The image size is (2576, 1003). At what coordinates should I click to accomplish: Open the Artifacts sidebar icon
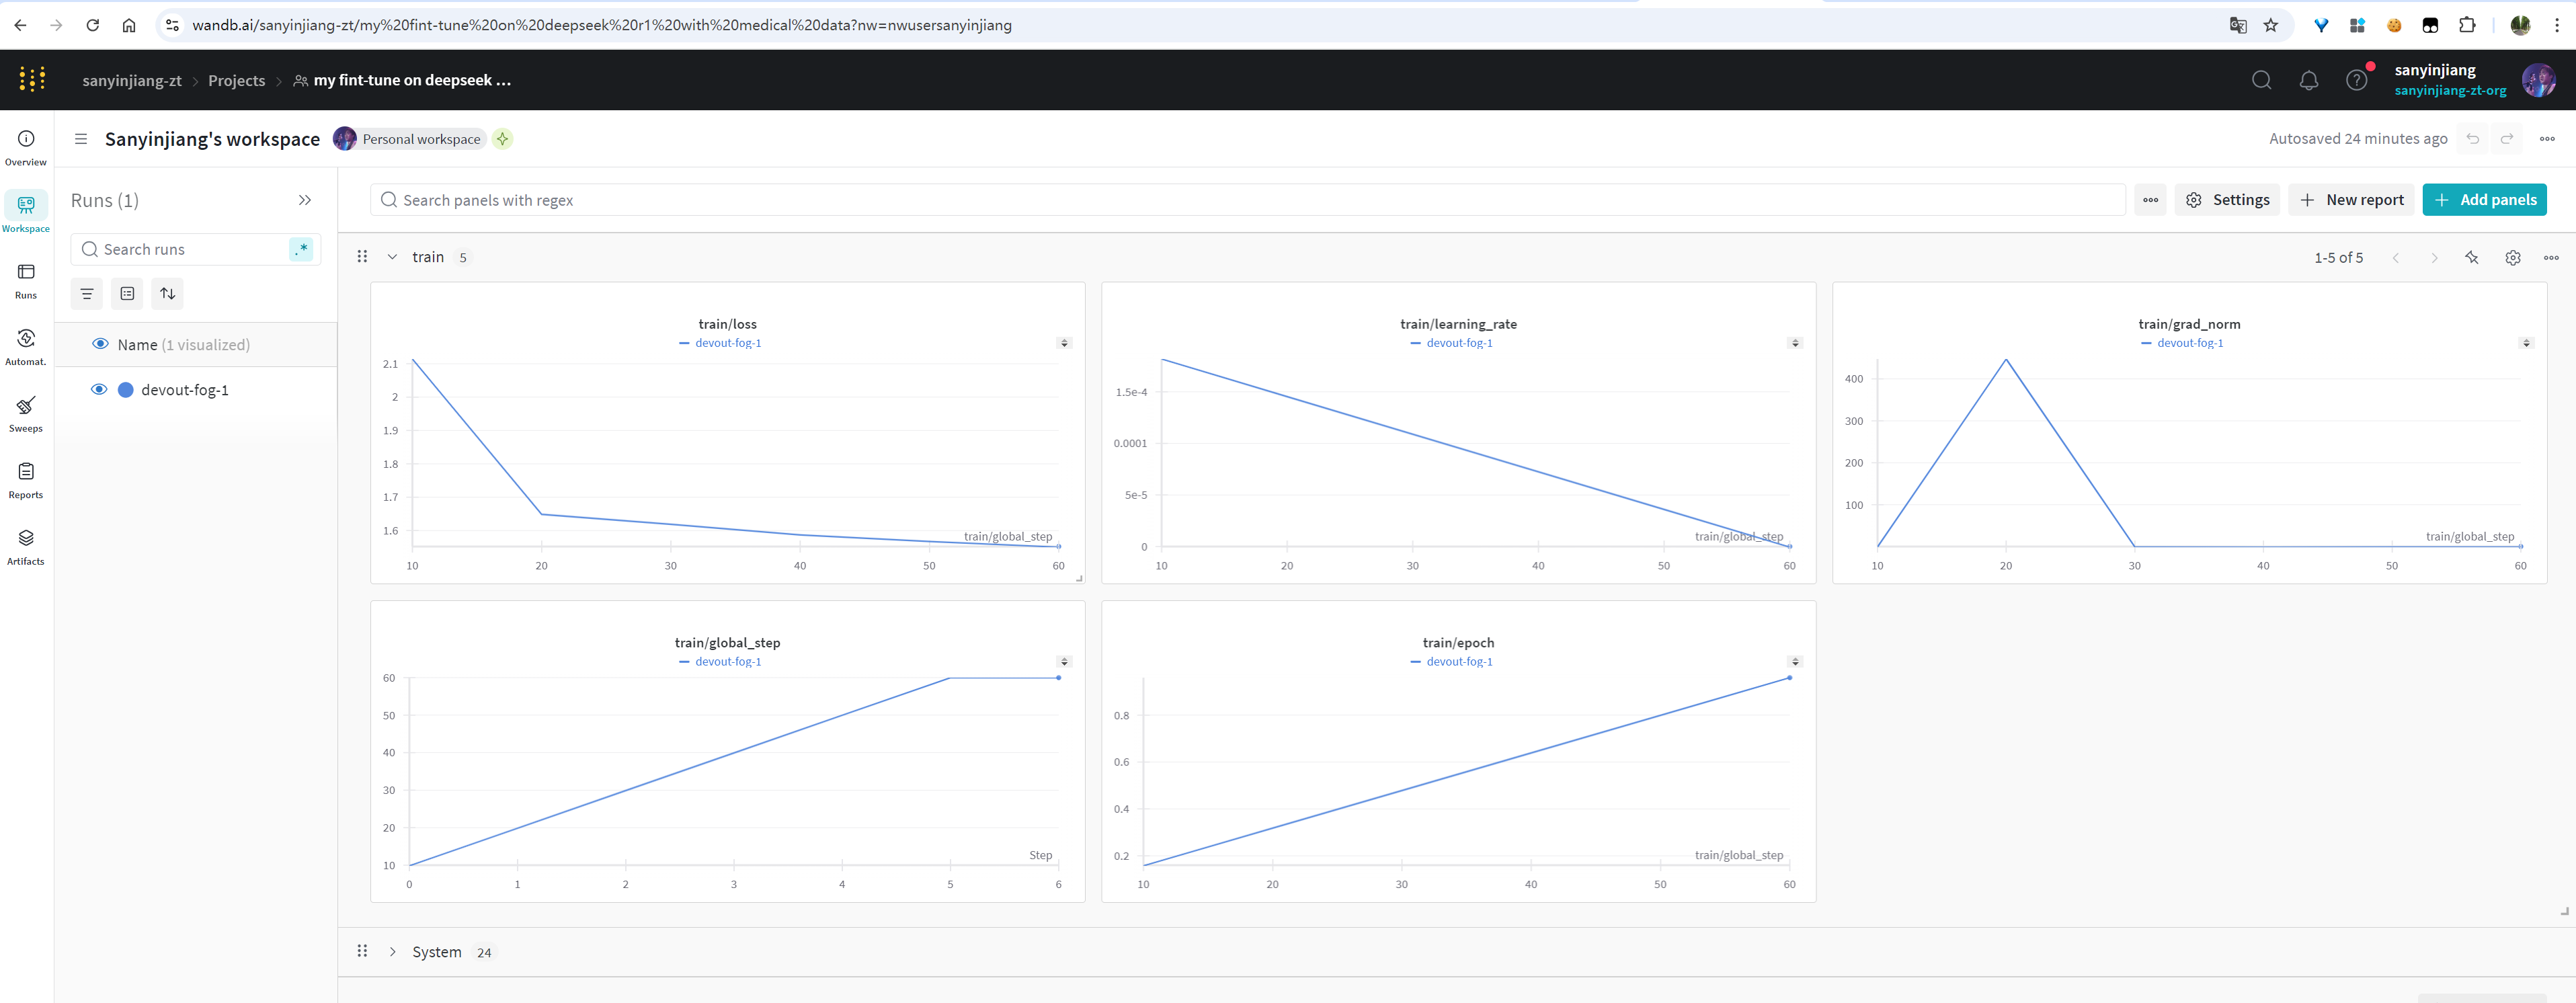click(x=26, y=545)
